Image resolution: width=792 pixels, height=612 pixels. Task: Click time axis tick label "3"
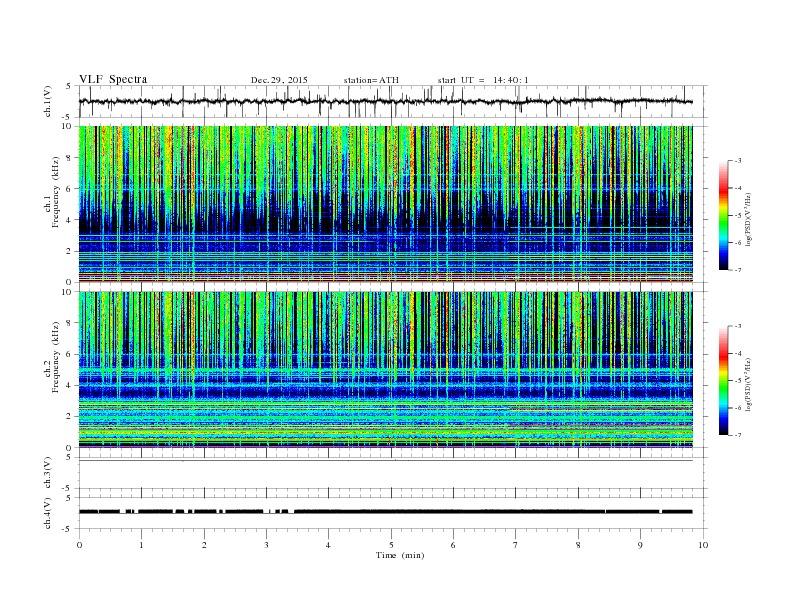[266, 545]
